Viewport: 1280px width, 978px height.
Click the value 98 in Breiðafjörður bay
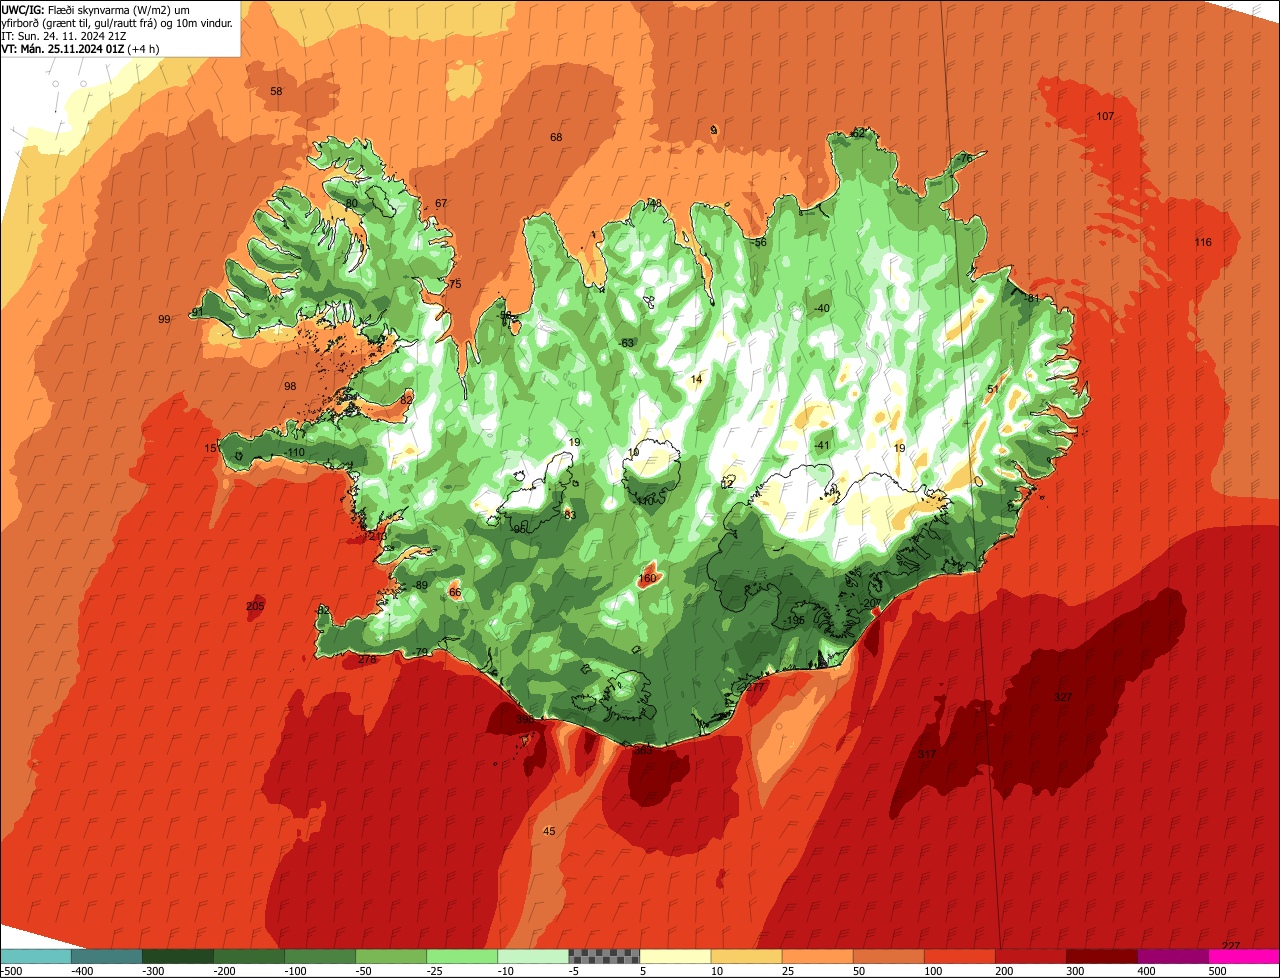point(290,386)
